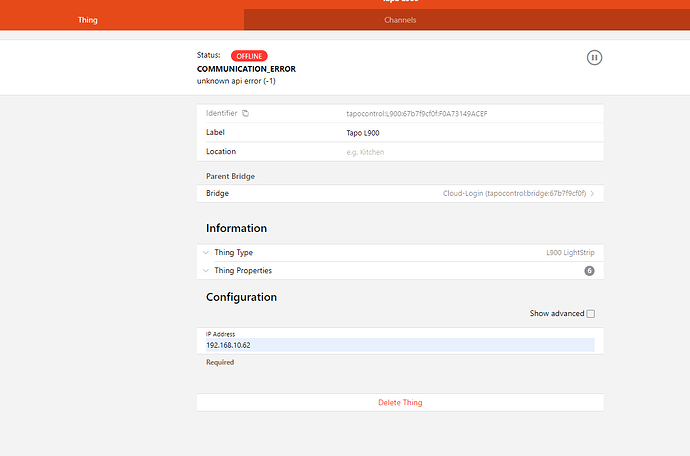
Task: Open the Cloud-Login bridge entry
Action: pos(400,193)
